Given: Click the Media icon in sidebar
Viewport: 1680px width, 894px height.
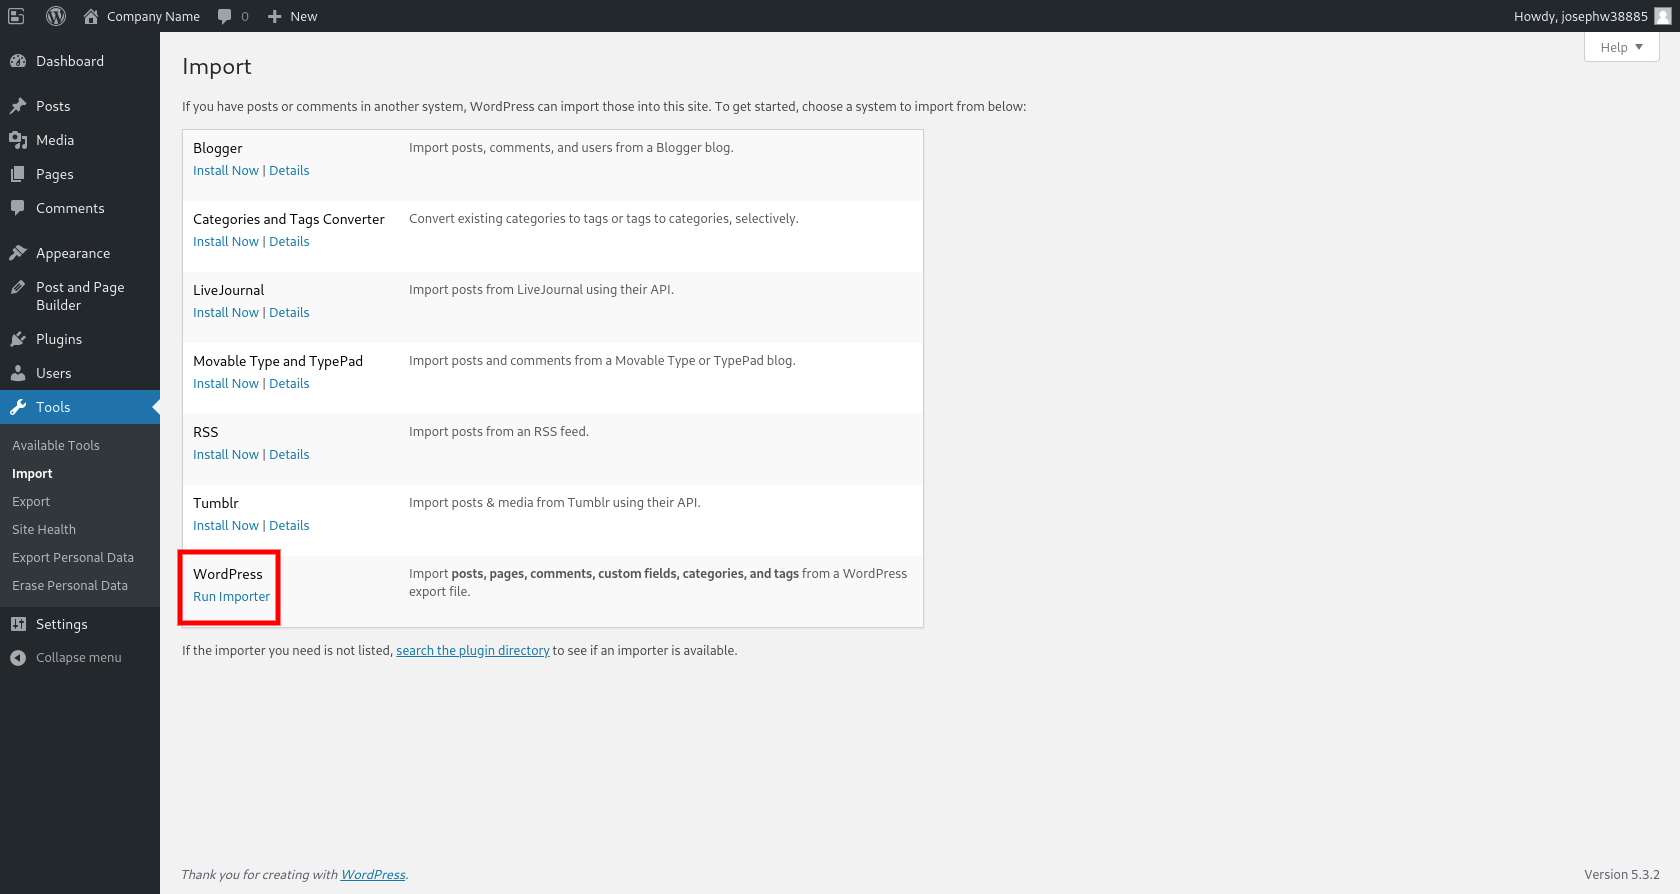Looking at the screenshot, I should [18, 140].
